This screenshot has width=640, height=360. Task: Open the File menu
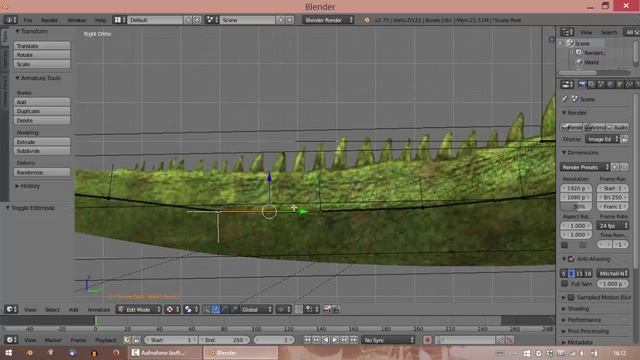pos(27,20)
